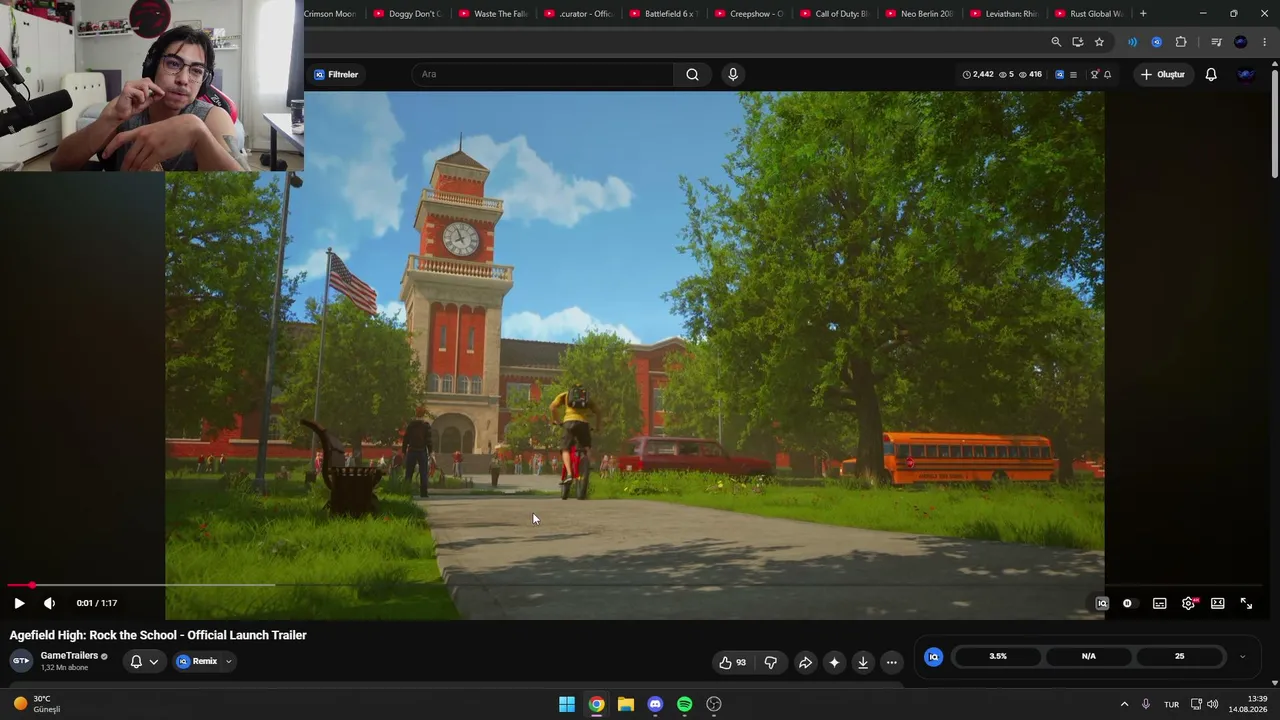
Task: Submit search with the magnifier icon
Action: [x=692, y=74]
